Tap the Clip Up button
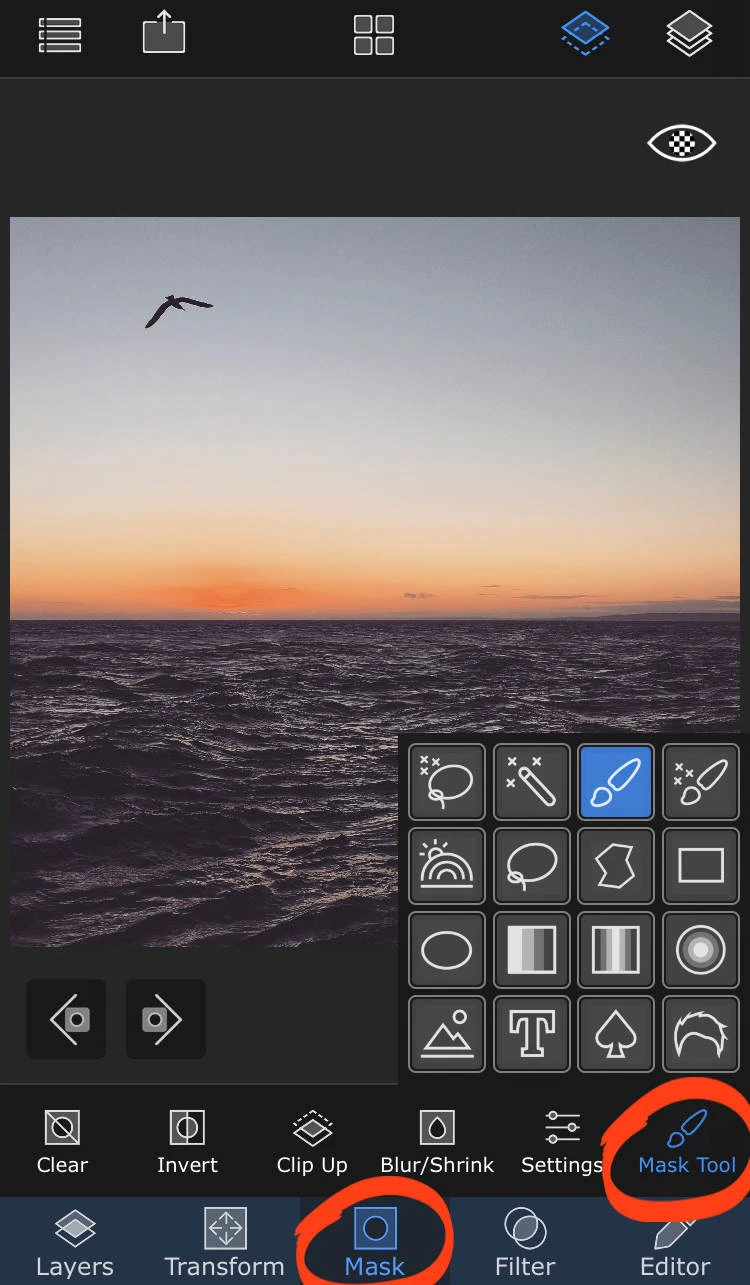Screen dimensions: 750x1285 tap(312, 1142)
